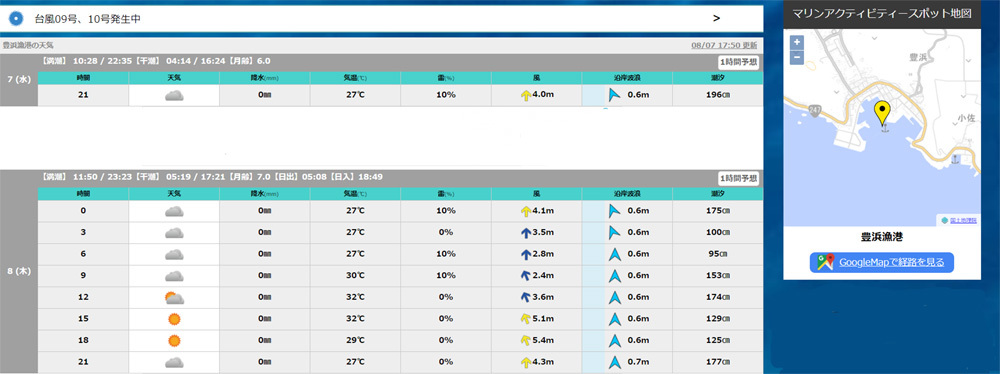Click the wave direction arrow for 7 (水) 21時
This screenshot has width=1000, height=374.
(x=614, y=96)
